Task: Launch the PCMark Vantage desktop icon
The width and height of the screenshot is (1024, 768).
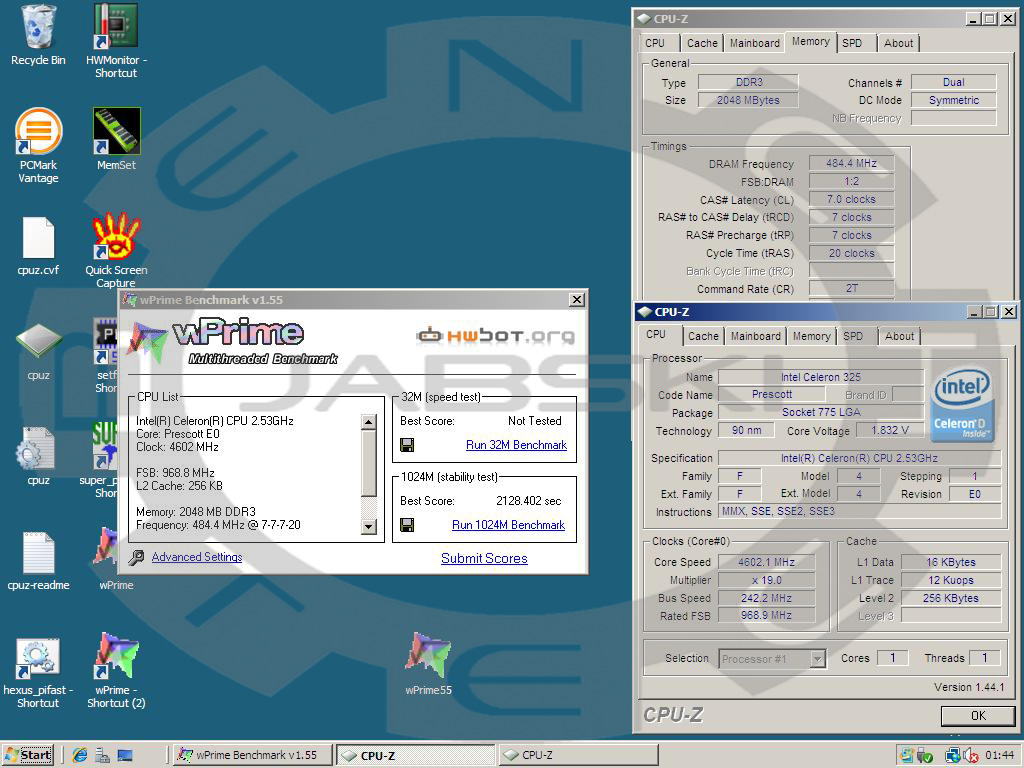Action: click(x=38, y=131)
